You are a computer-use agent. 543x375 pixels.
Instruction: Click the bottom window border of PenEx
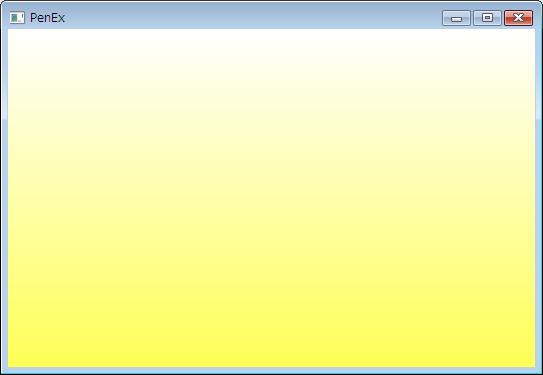[x=272, y=370]
